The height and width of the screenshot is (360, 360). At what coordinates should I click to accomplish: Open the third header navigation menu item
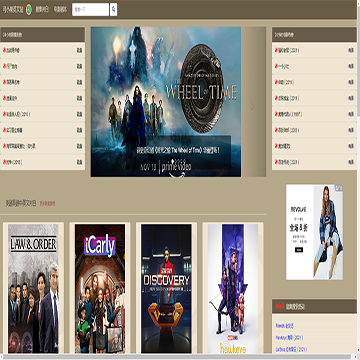[x=60, y=10]
